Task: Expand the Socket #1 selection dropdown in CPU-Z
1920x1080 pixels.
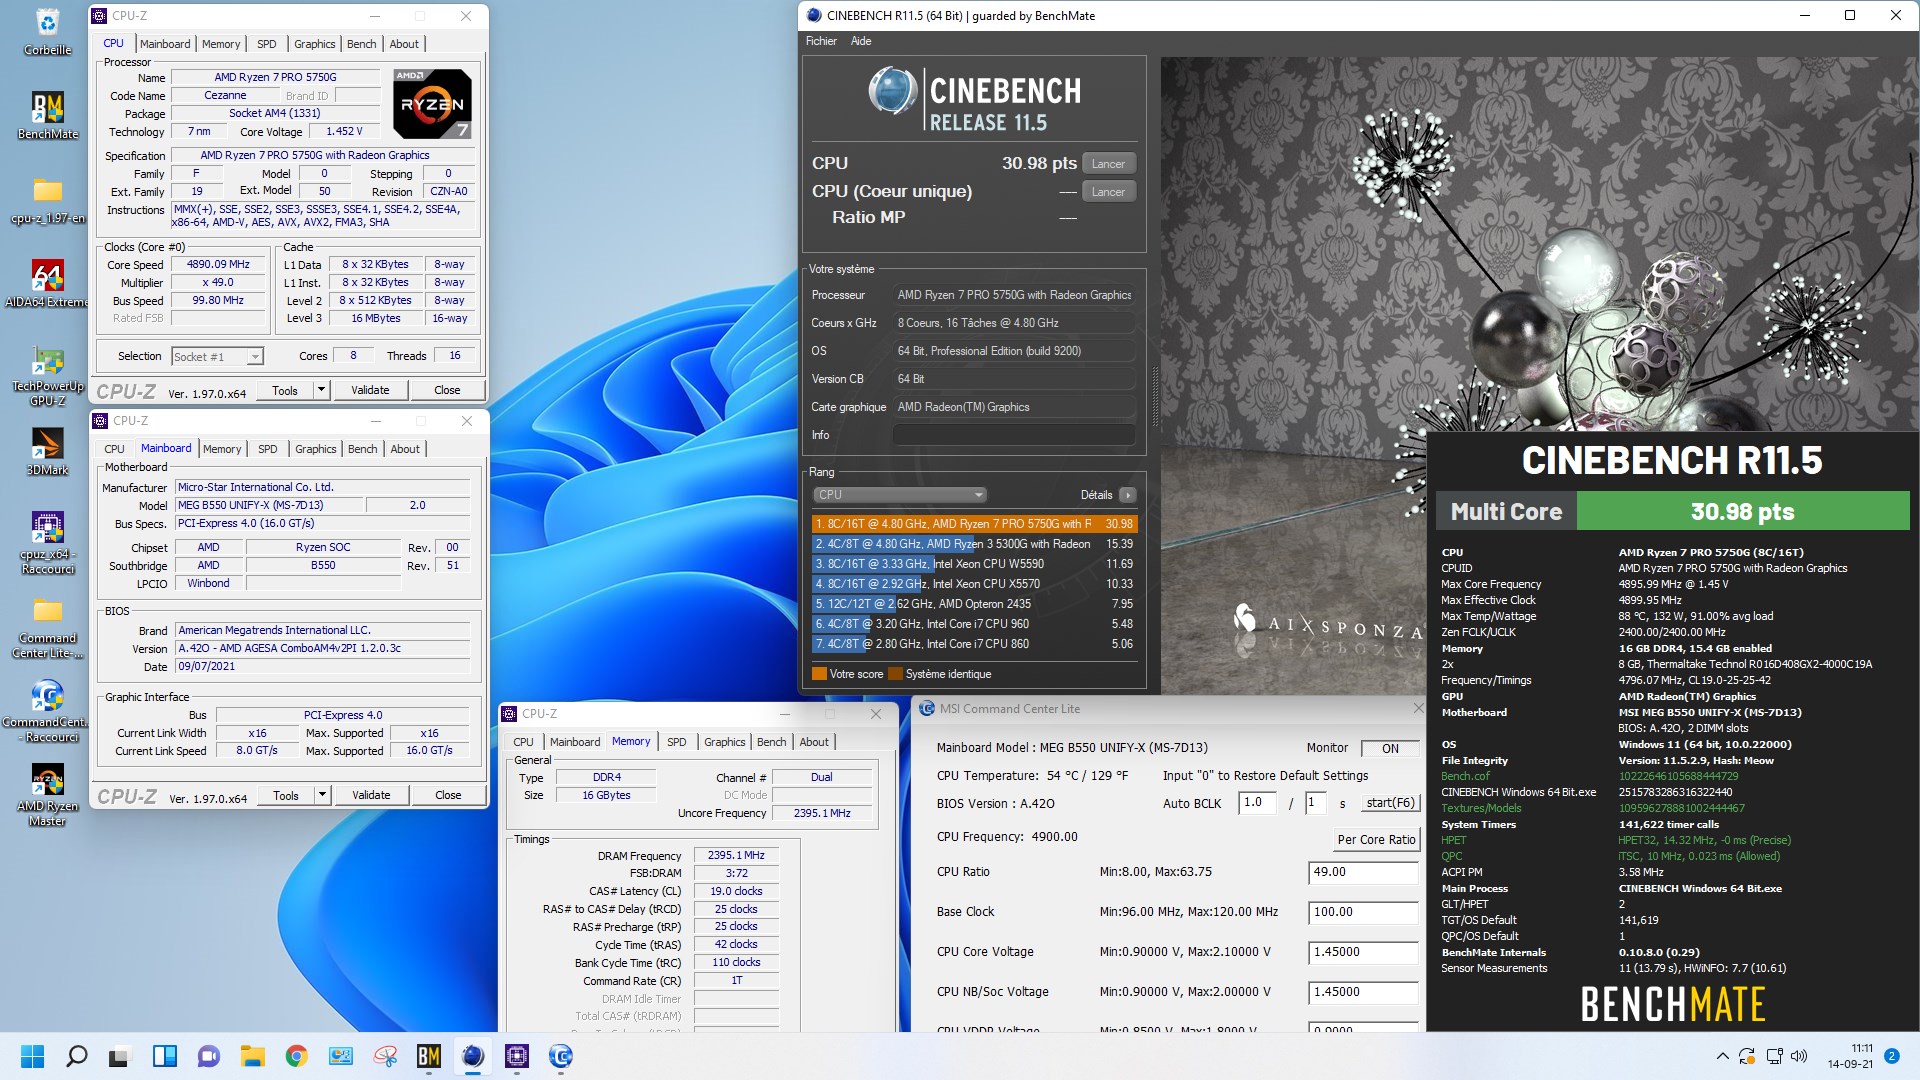Action: pos(255,357)
